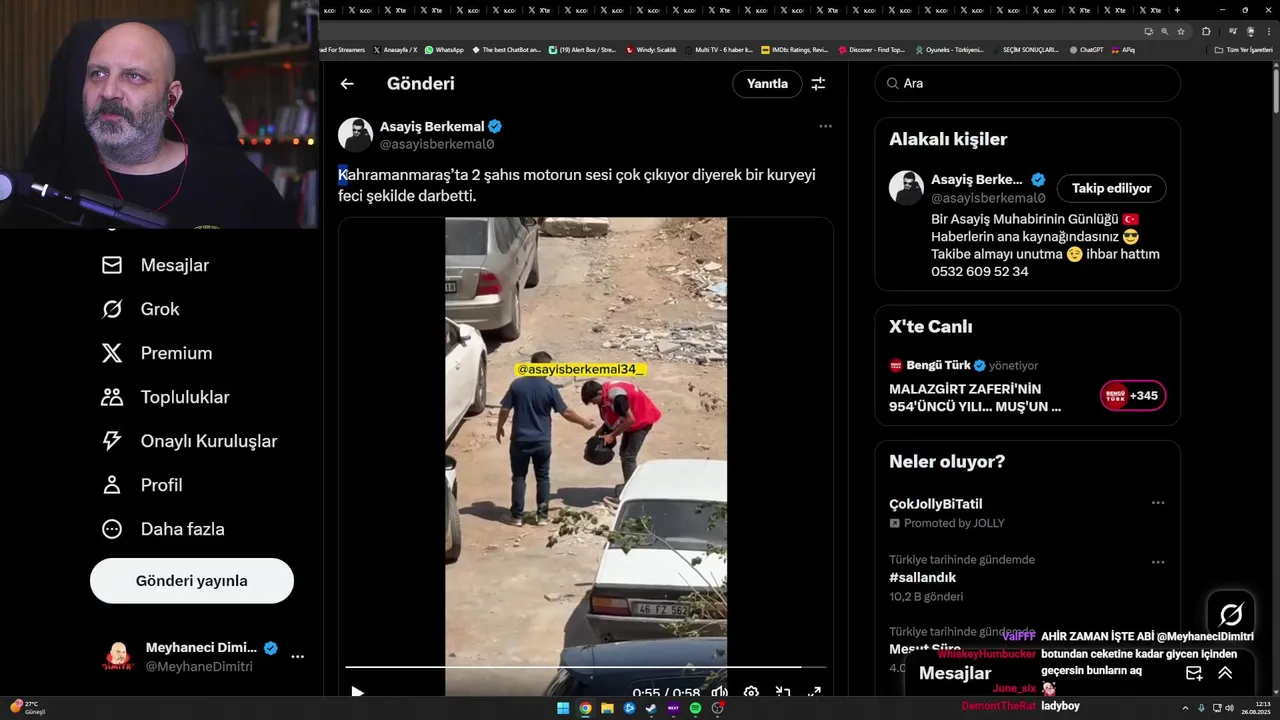Join Bengü Türk live +345 listeners
The image size is (1280, 720).
point(1133,396)
